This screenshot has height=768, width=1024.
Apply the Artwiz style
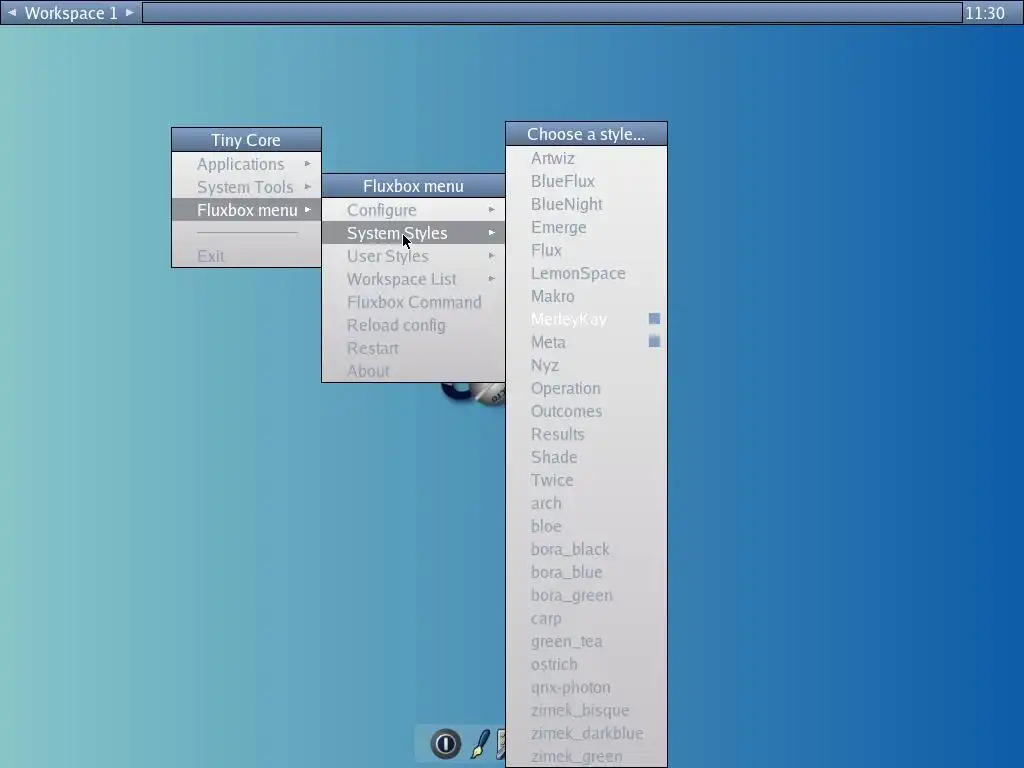tap(586, 158)
